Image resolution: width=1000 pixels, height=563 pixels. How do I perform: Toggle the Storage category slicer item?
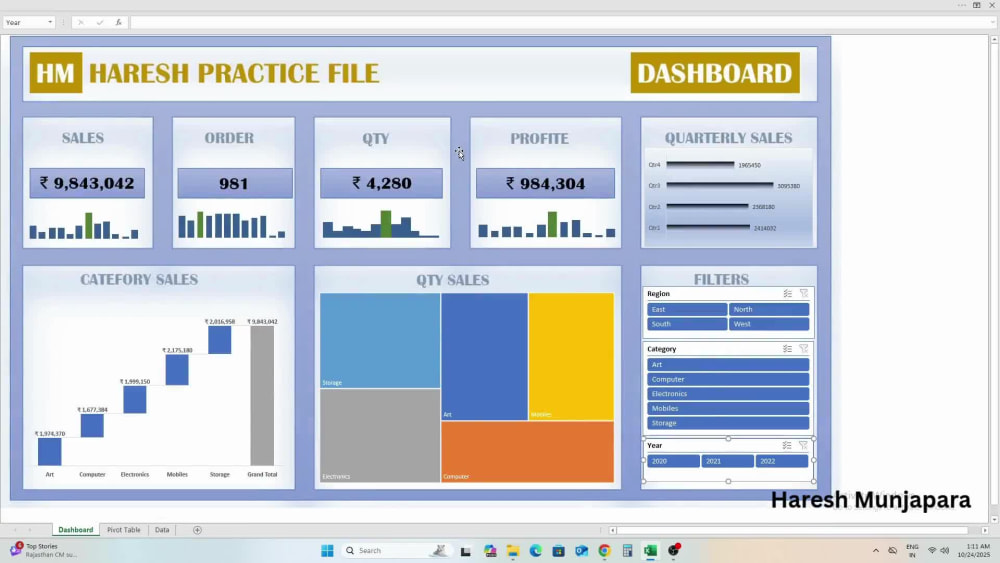click(728, 423)
